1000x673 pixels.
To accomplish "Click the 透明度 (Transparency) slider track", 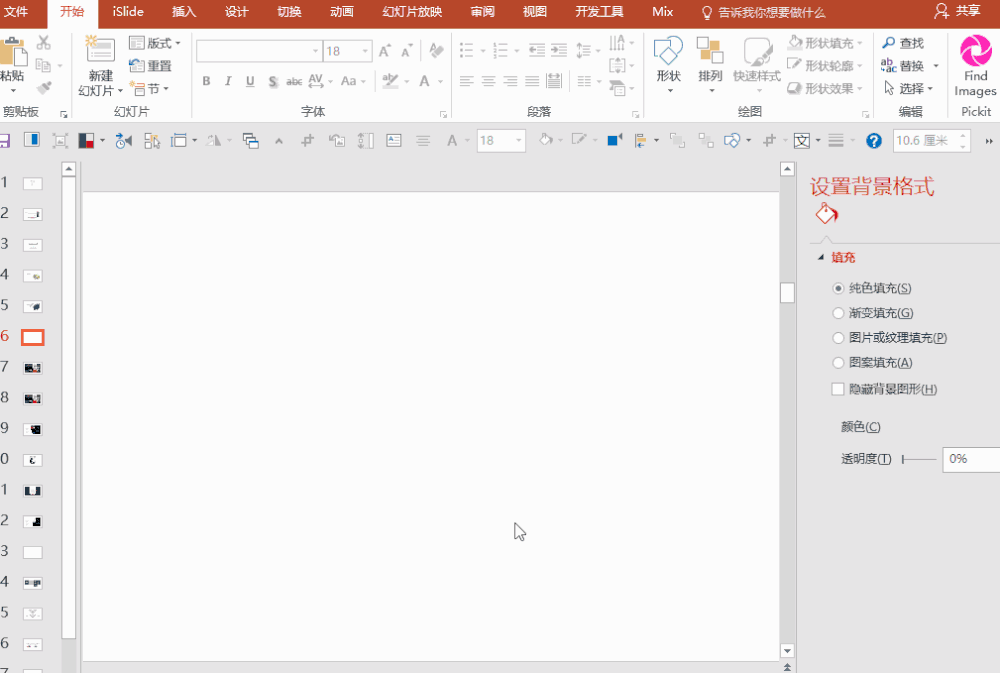I will click(919, 459).
